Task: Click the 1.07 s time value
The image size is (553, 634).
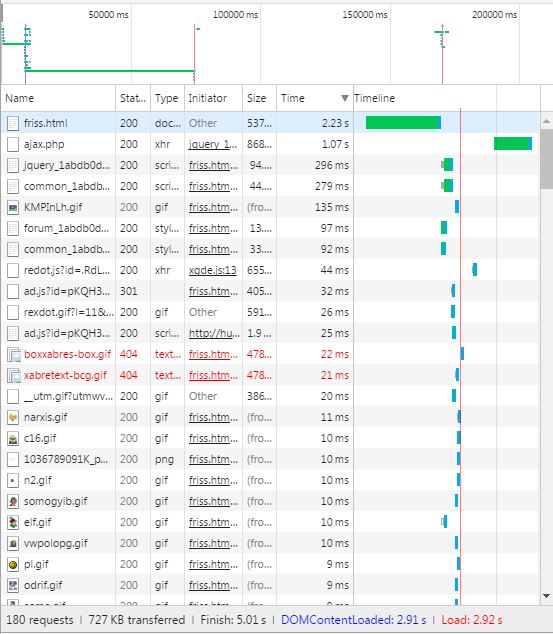Action: click(335, 144)
